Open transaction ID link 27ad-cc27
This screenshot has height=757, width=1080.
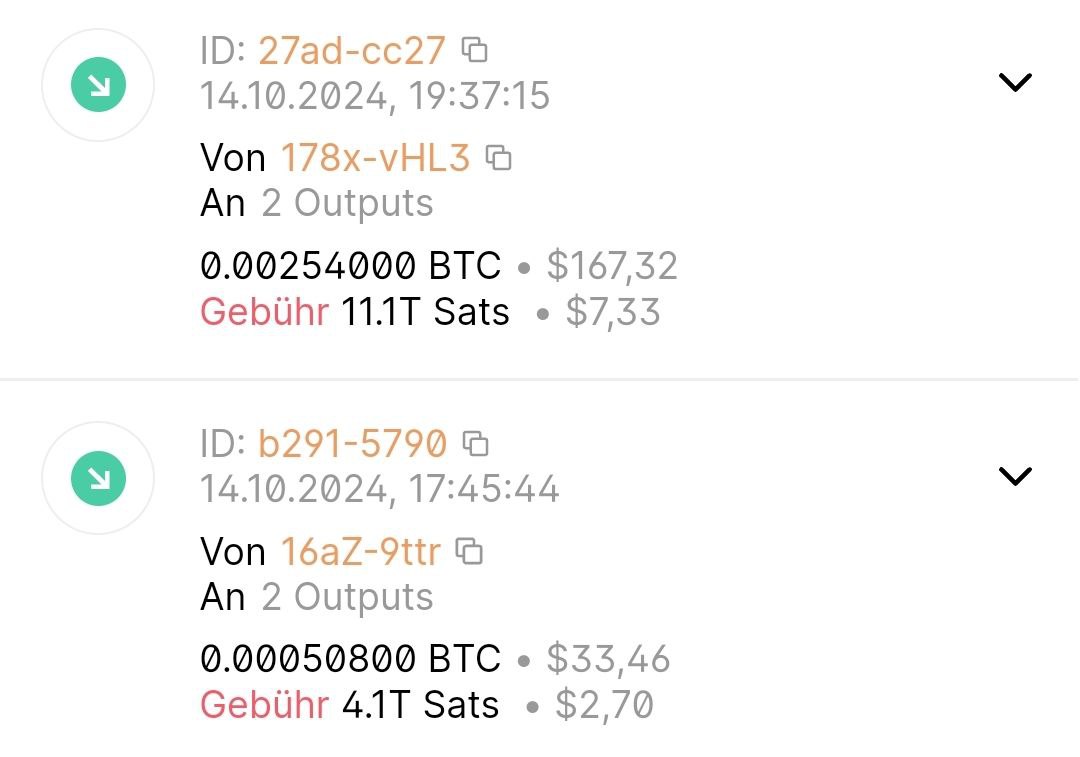352,50
